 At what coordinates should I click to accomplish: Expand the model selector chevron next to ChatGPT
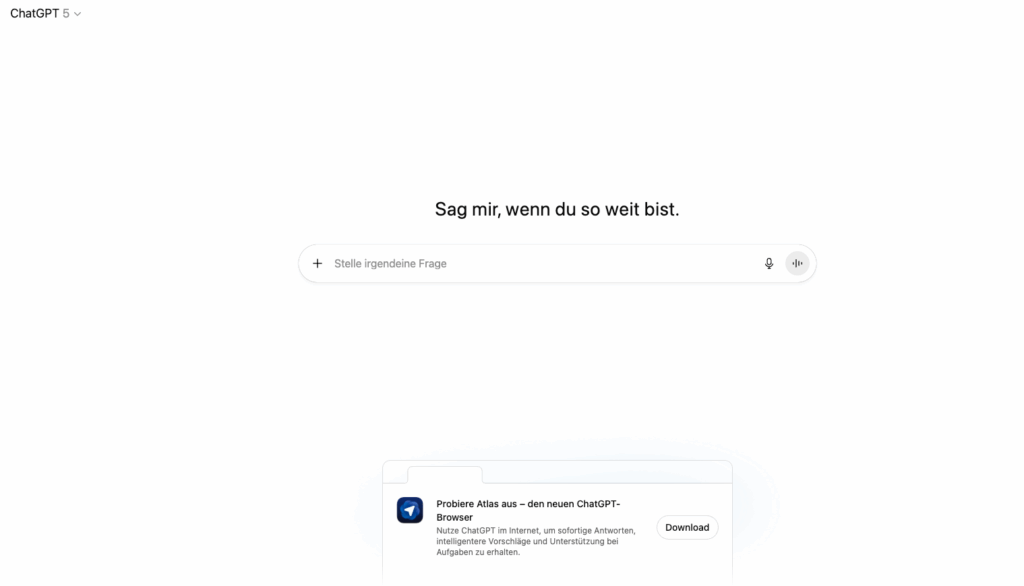tap(78, 14)
